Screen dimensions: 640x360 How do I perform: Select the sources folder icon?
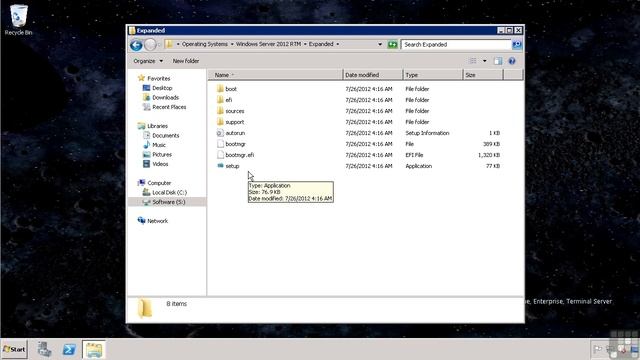[220, 111]
